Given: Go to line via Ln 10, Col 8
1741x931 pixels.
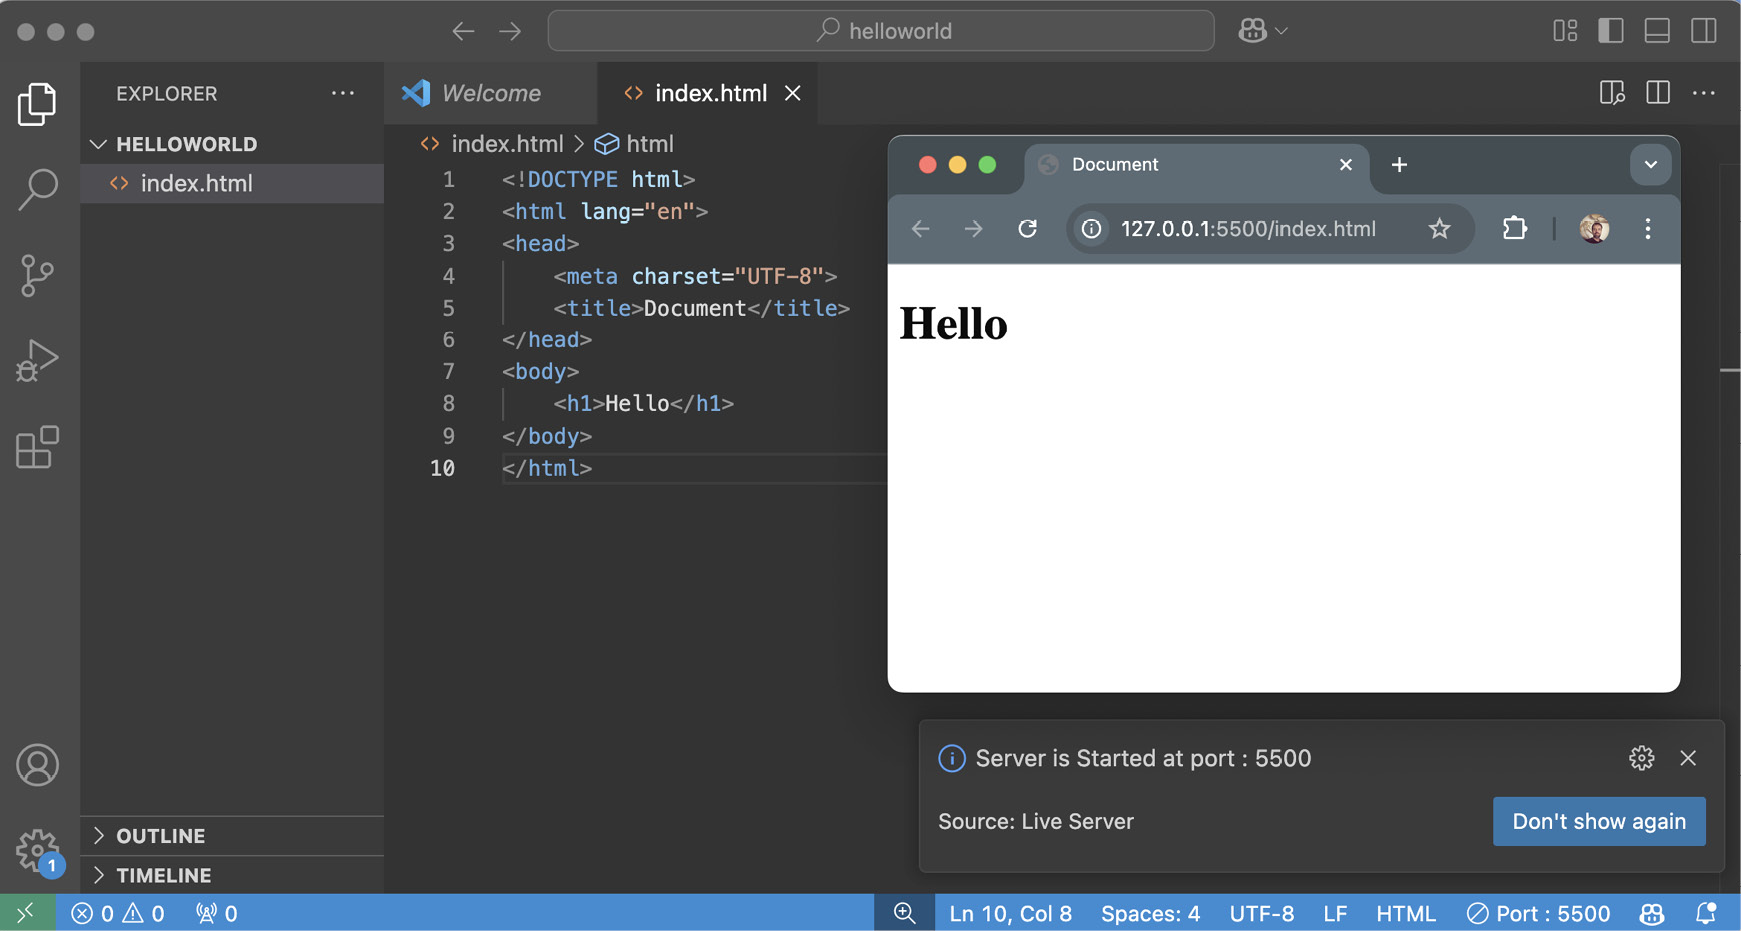Looking at the screenshot, I should [1010, 913].
